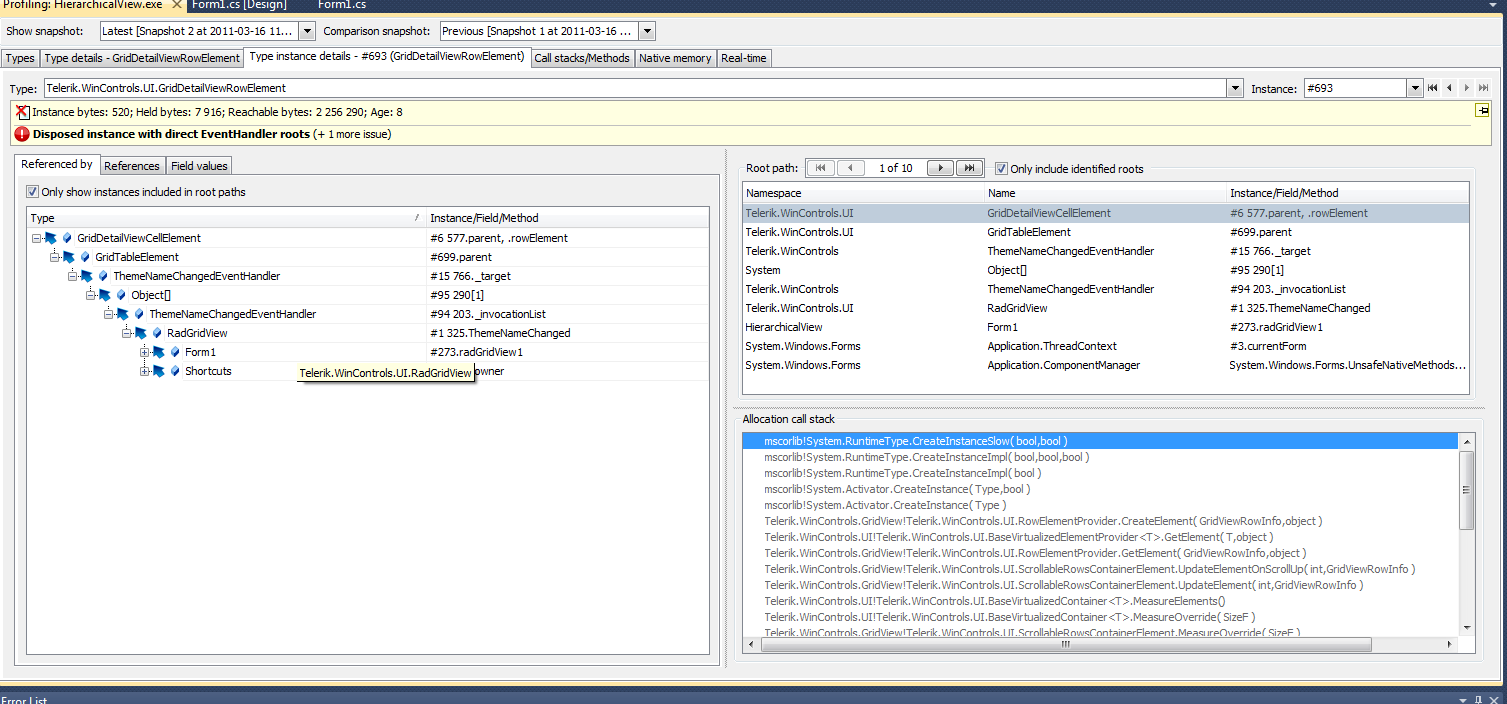
Task: Uncheck Only show instances included in root paths
Action: (33, 192)
